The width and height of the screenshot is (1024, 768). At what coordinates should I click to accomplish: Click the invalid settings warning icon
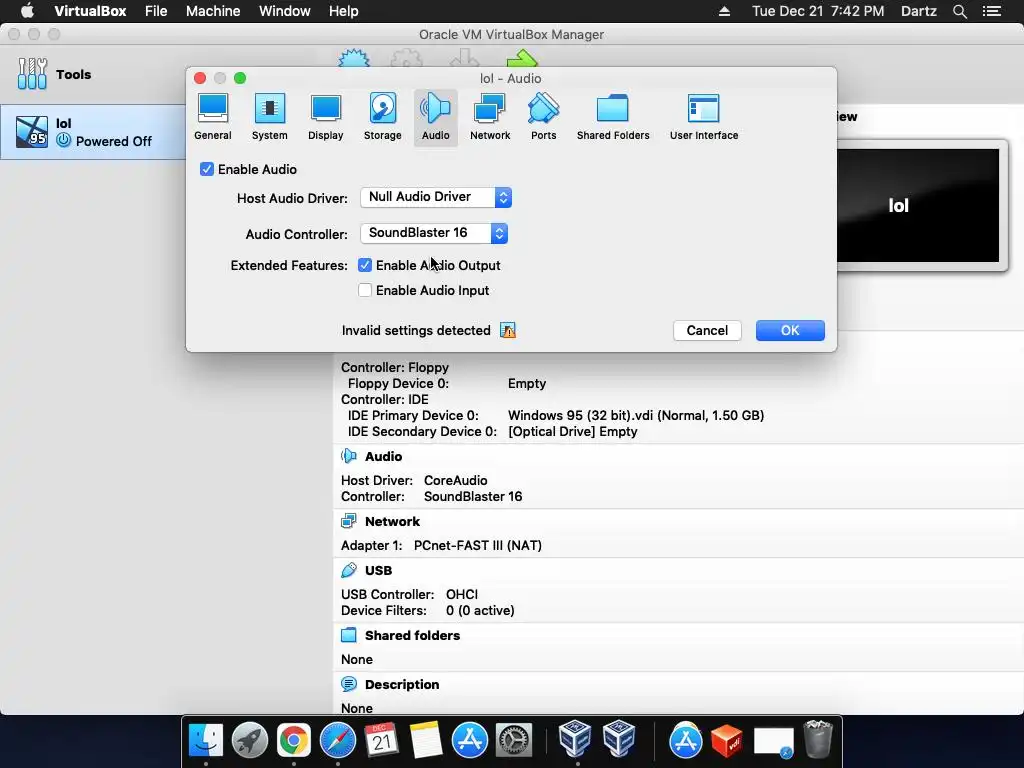tap(507, 330)
